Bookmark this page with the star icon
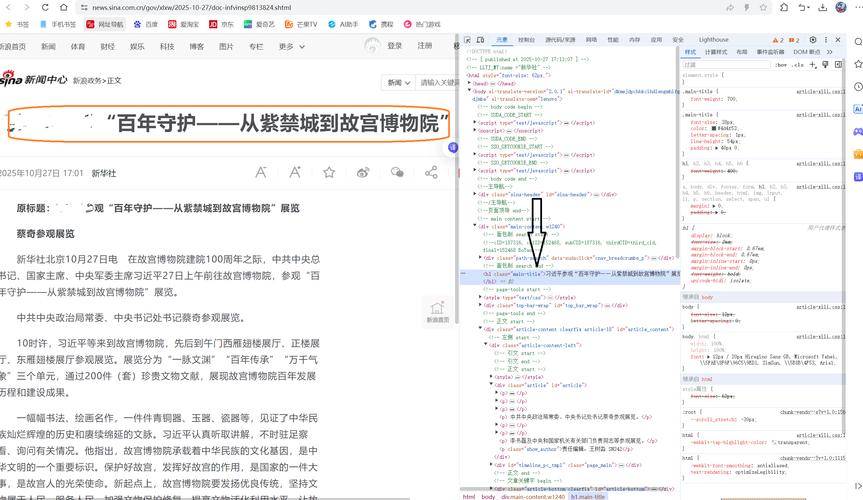 click(763, 8)
